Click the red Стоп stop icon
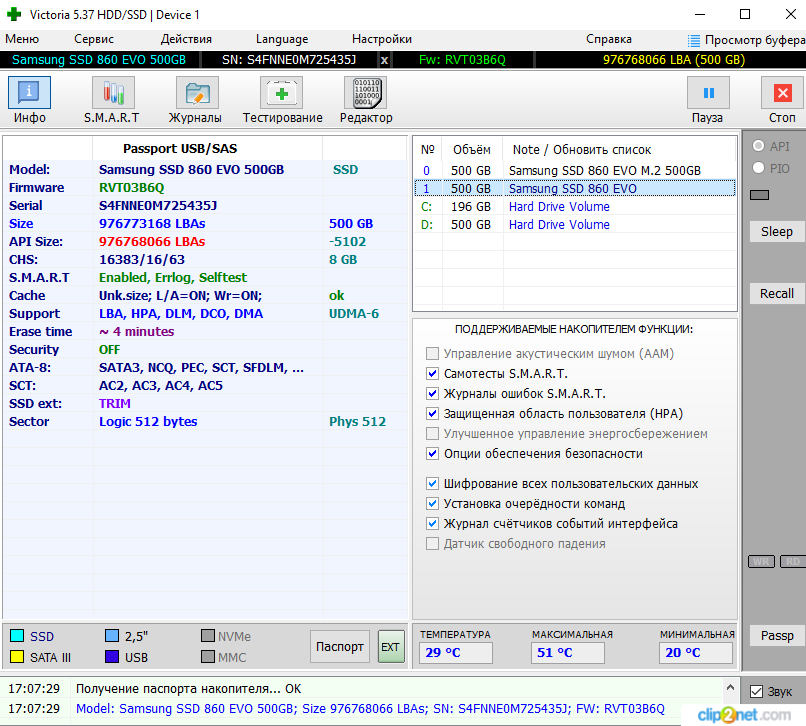The height and width of the screenshot is (726, 806). [x=782, y=93]
